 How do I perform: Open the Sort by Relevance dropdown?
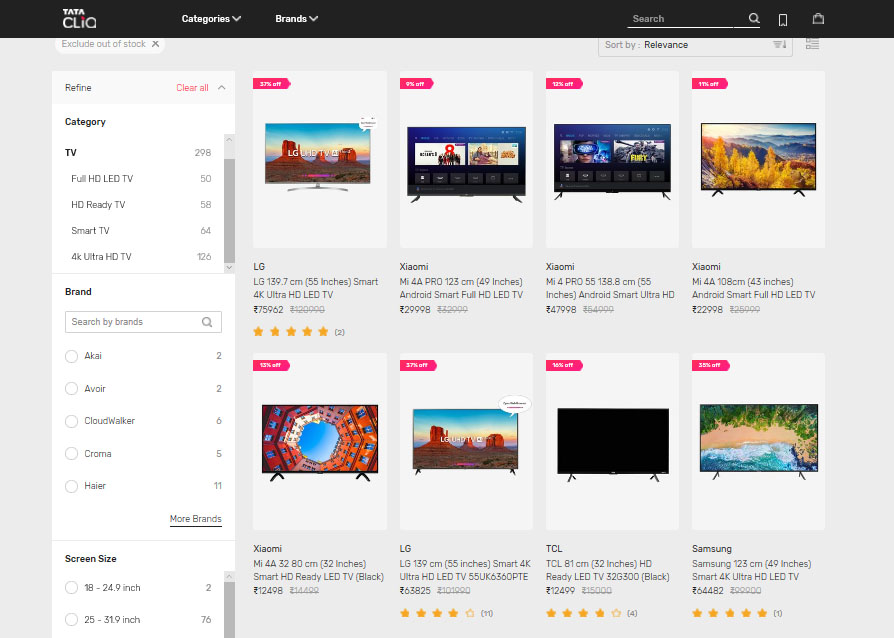695,45
